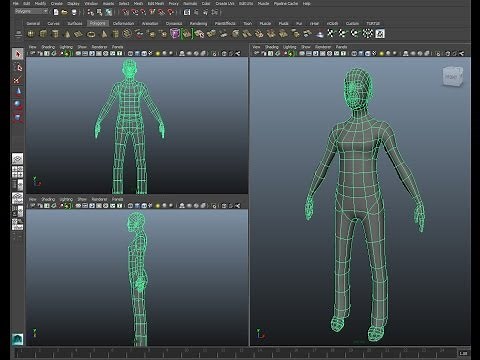The height and width of the screenshot is (360, 480).
Task: Click the time slider at bottom
Action: pyautogui.click(x=235, y=353)
